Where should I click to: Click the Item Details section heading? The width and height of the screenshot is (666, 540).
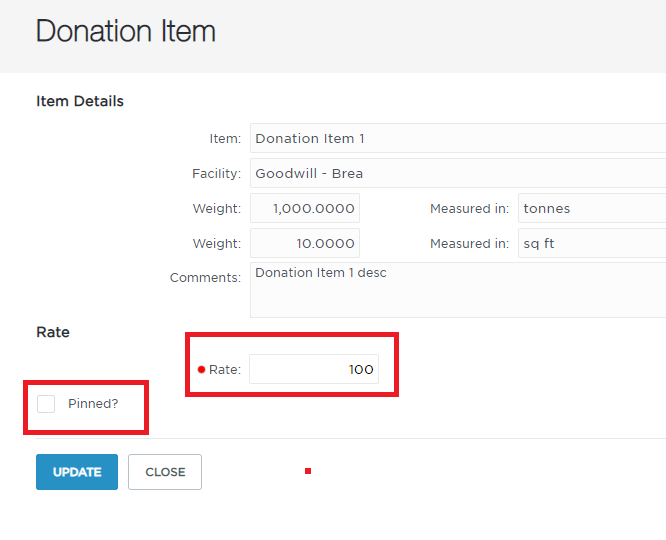point(80,101)
